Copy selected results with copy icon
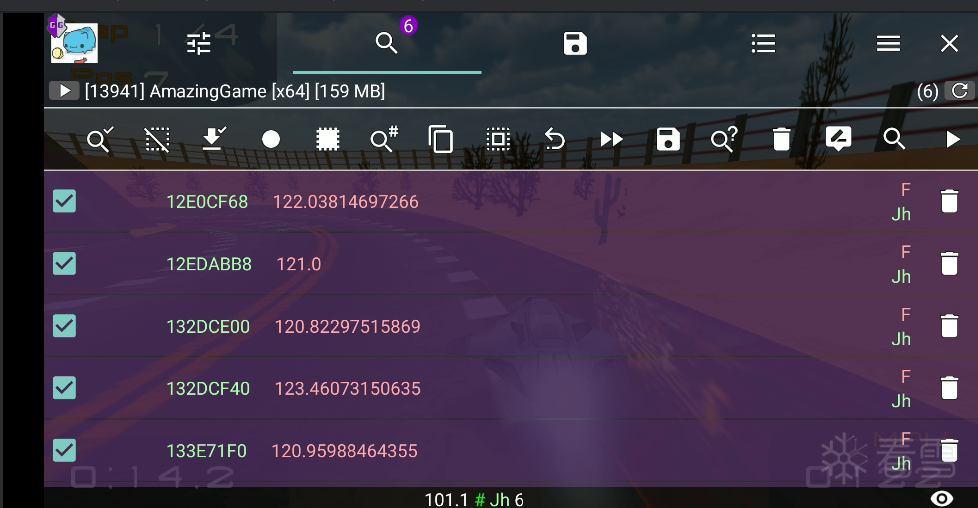978x508 pixels. click(x=441, y=139)
